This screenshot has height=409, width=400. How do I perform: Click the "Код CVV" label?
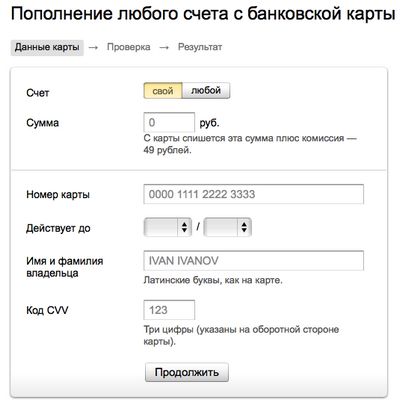pyautogui.click(x=47, y=310)
